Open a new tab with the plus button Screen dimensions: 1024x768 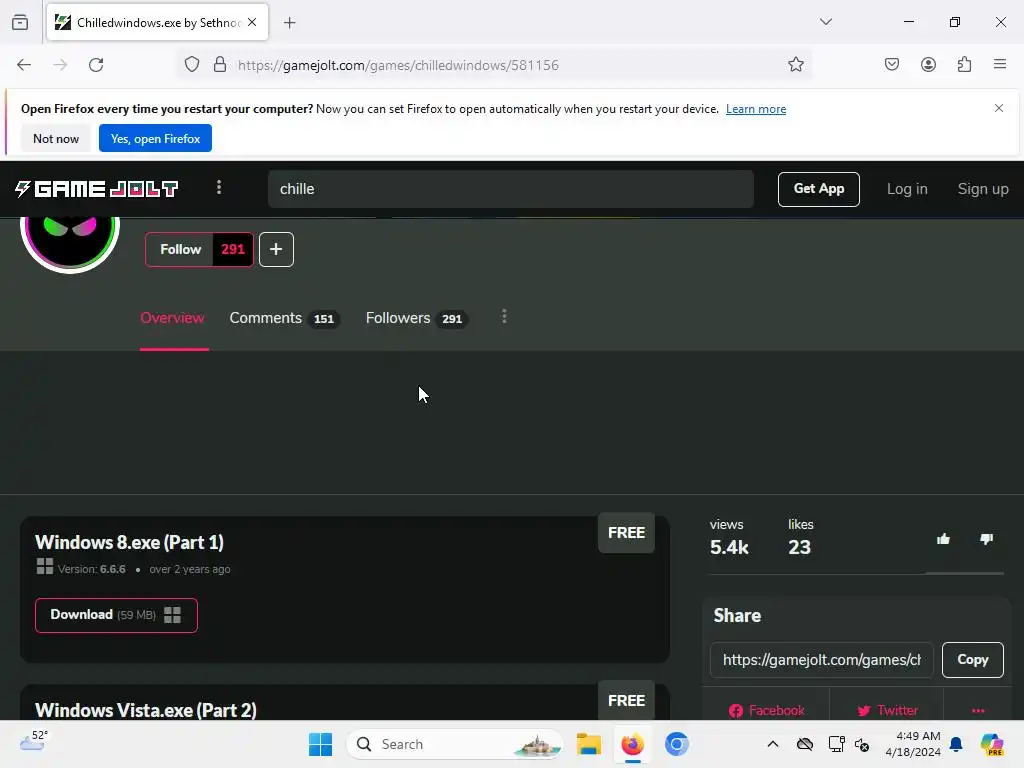(289, 23)
